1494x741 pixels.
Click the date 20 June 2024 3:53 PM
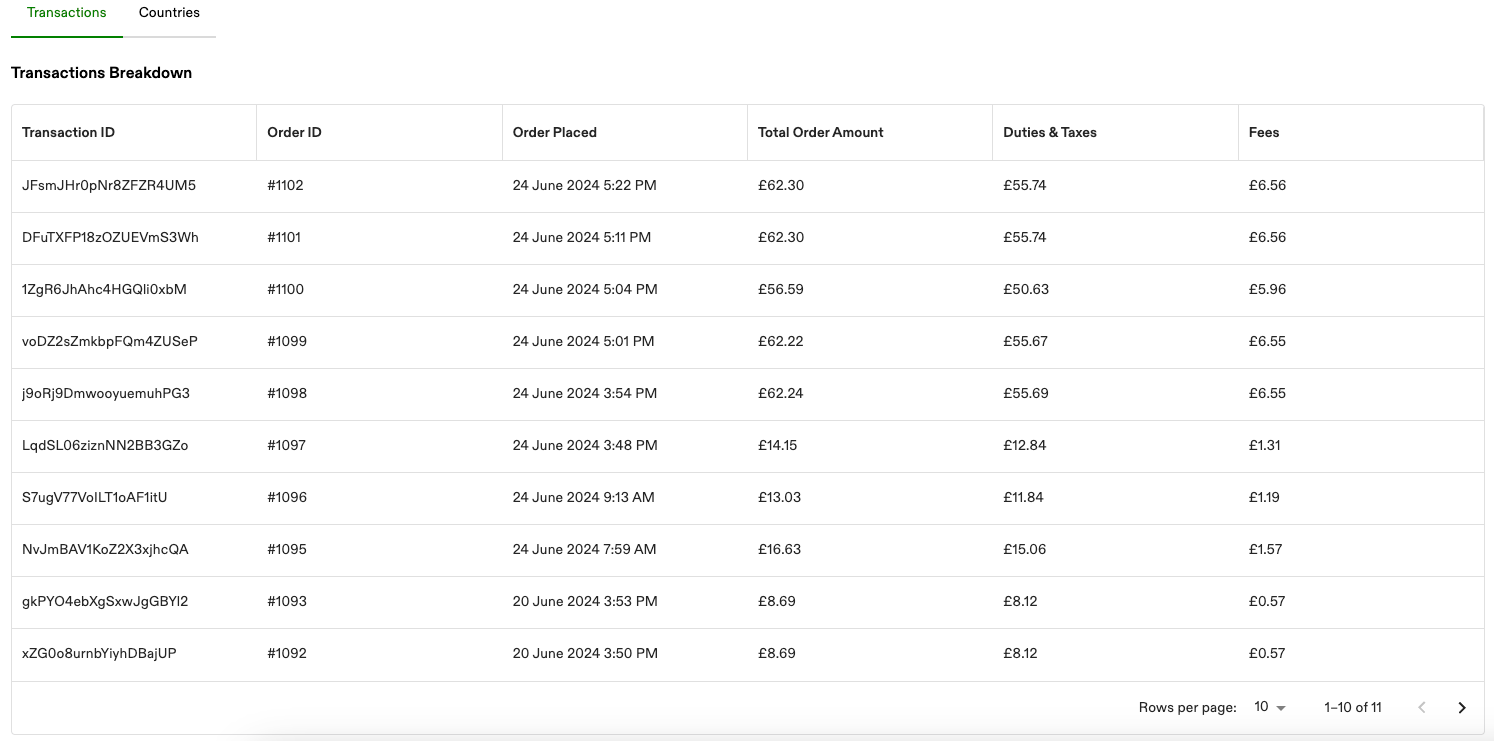pos(585,601)
